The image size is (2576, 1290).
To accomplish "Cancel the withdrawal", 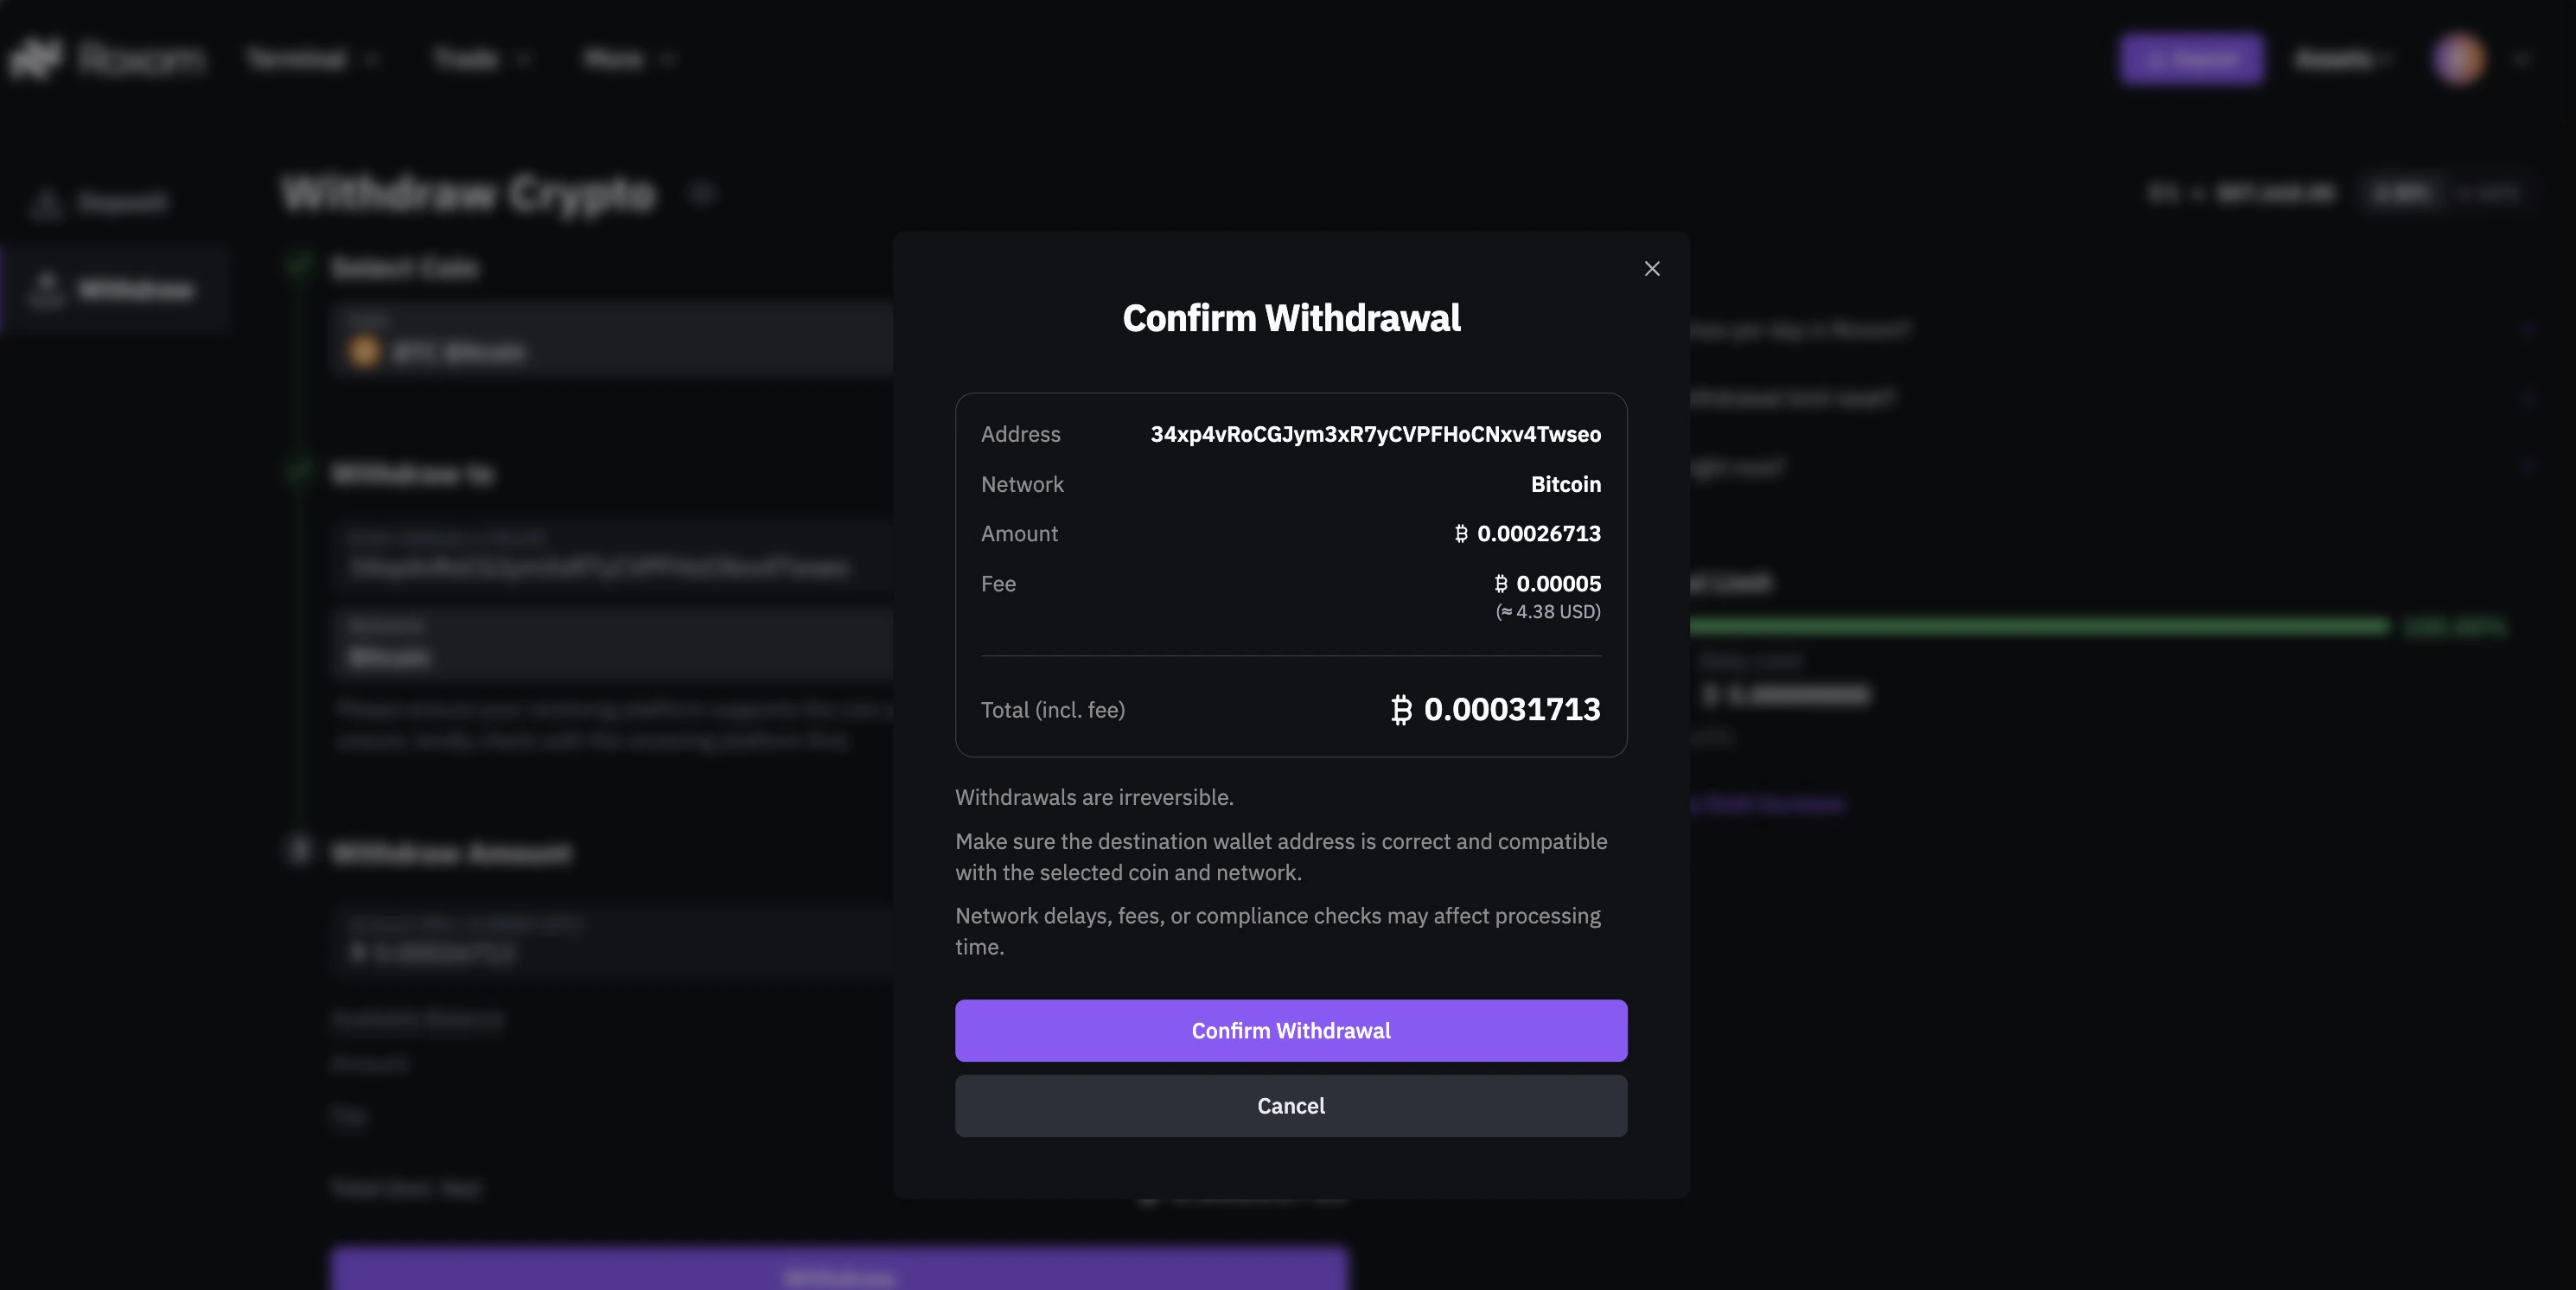I will pos(1290,1106).
